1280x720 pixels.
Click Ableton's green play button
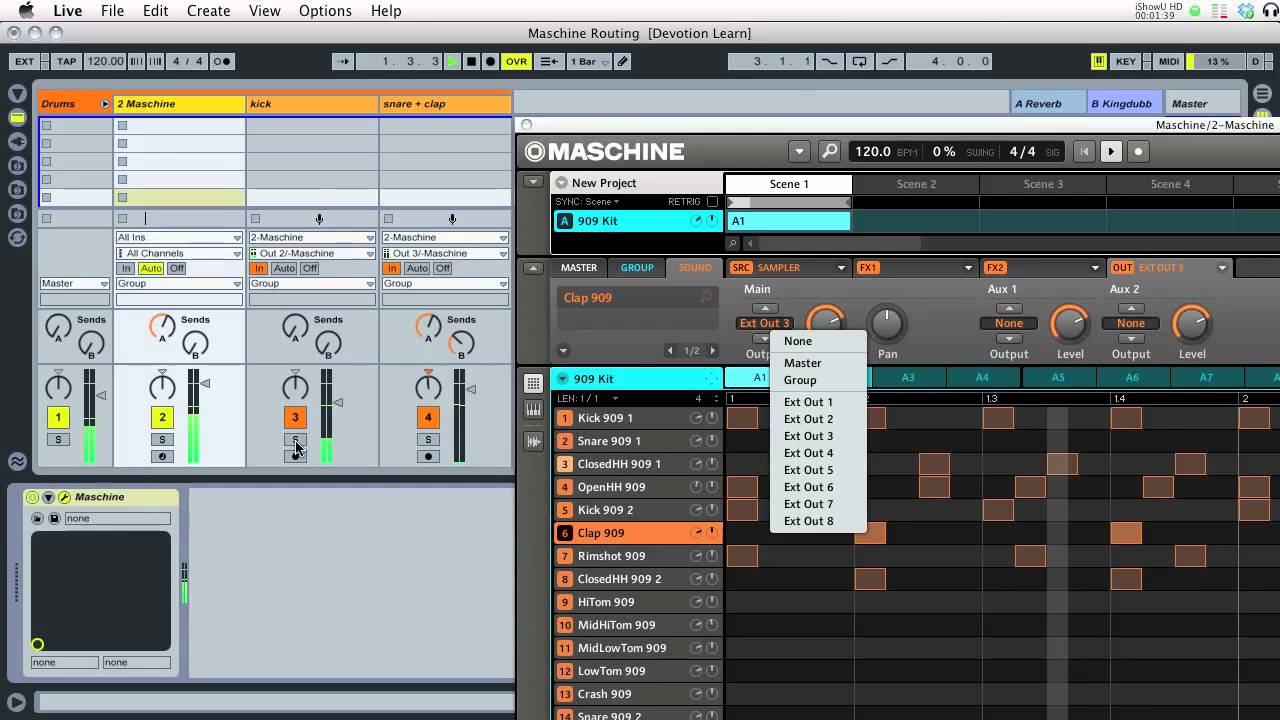(x=452, y=62)
